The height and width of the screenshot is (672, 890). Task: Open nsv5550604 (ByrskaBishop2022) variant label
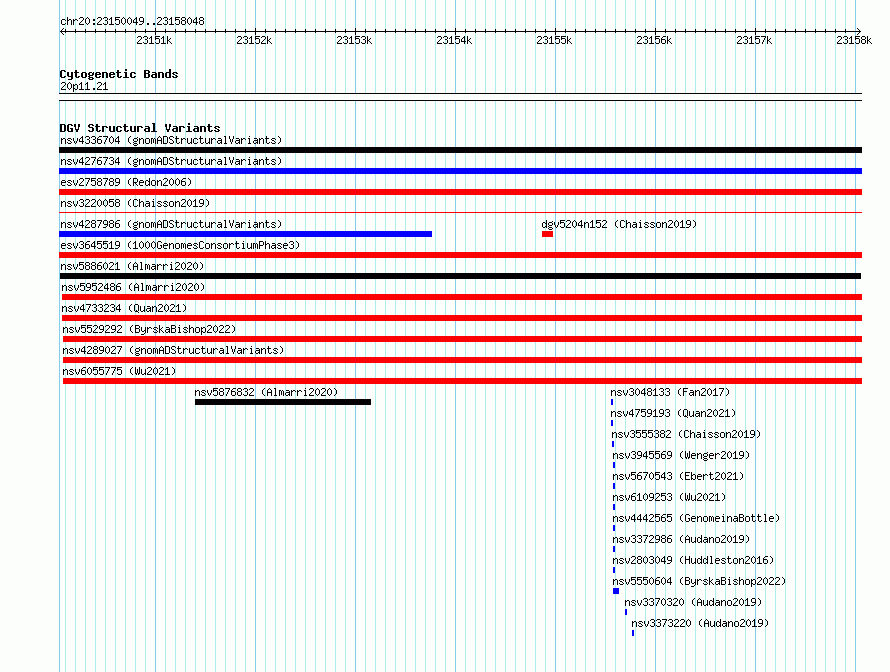coord(699,581)
